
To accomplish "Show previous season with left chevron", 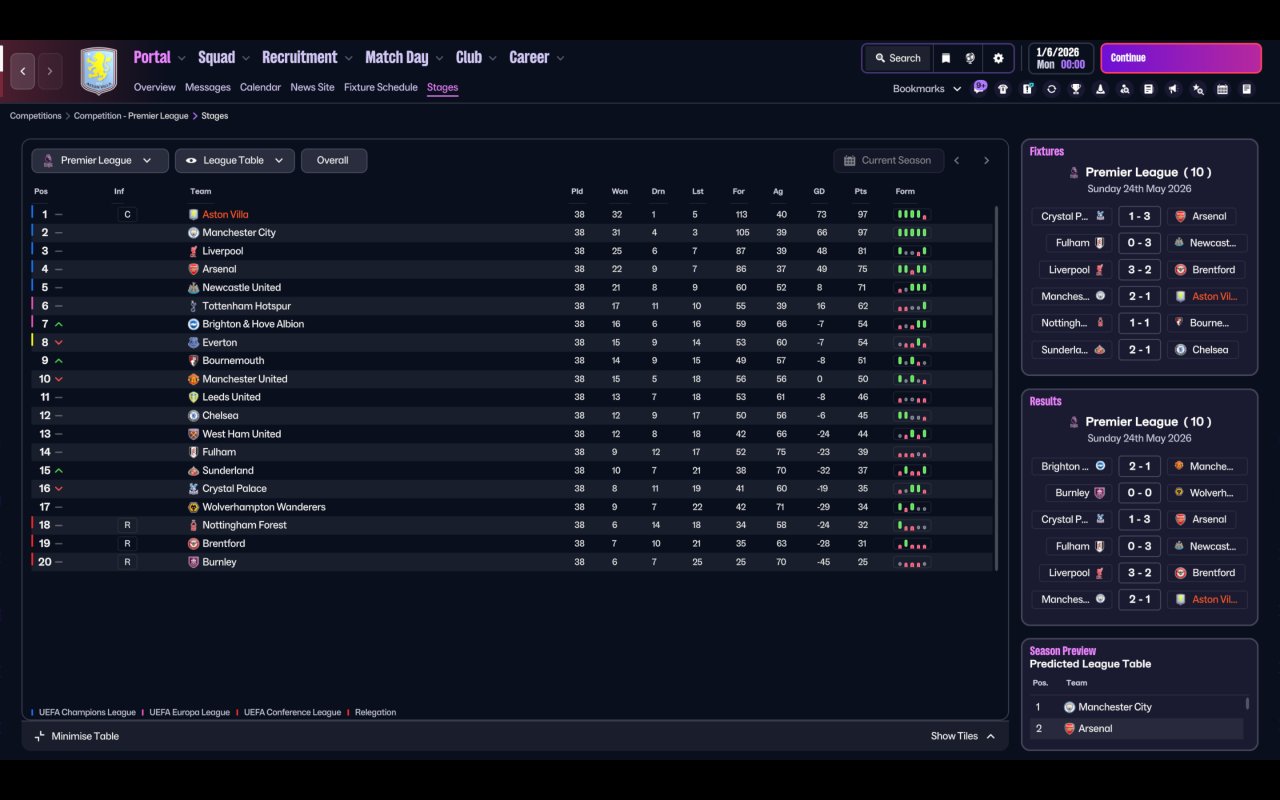I will tap(957, 160).
